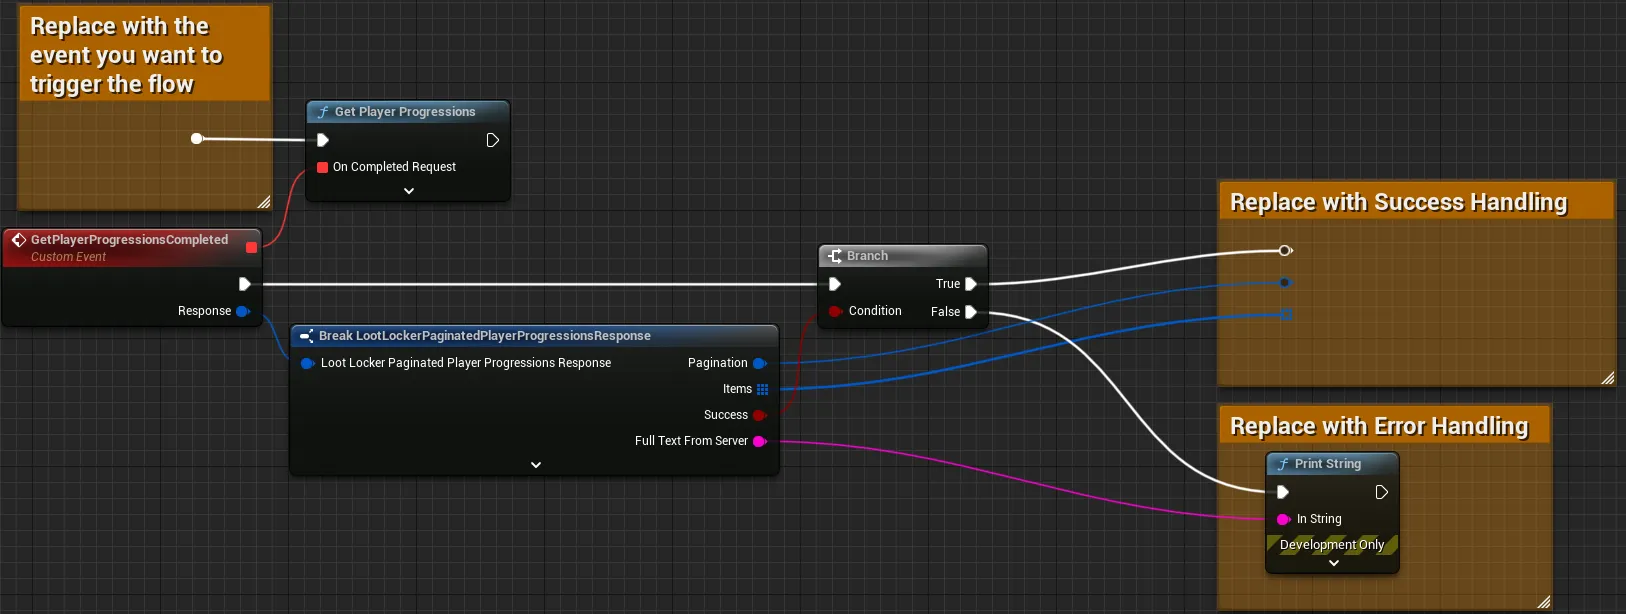Screen dimensions: 1626x614
Task: Click Get Player Progressions output exec pin
Action: point(492,140)
